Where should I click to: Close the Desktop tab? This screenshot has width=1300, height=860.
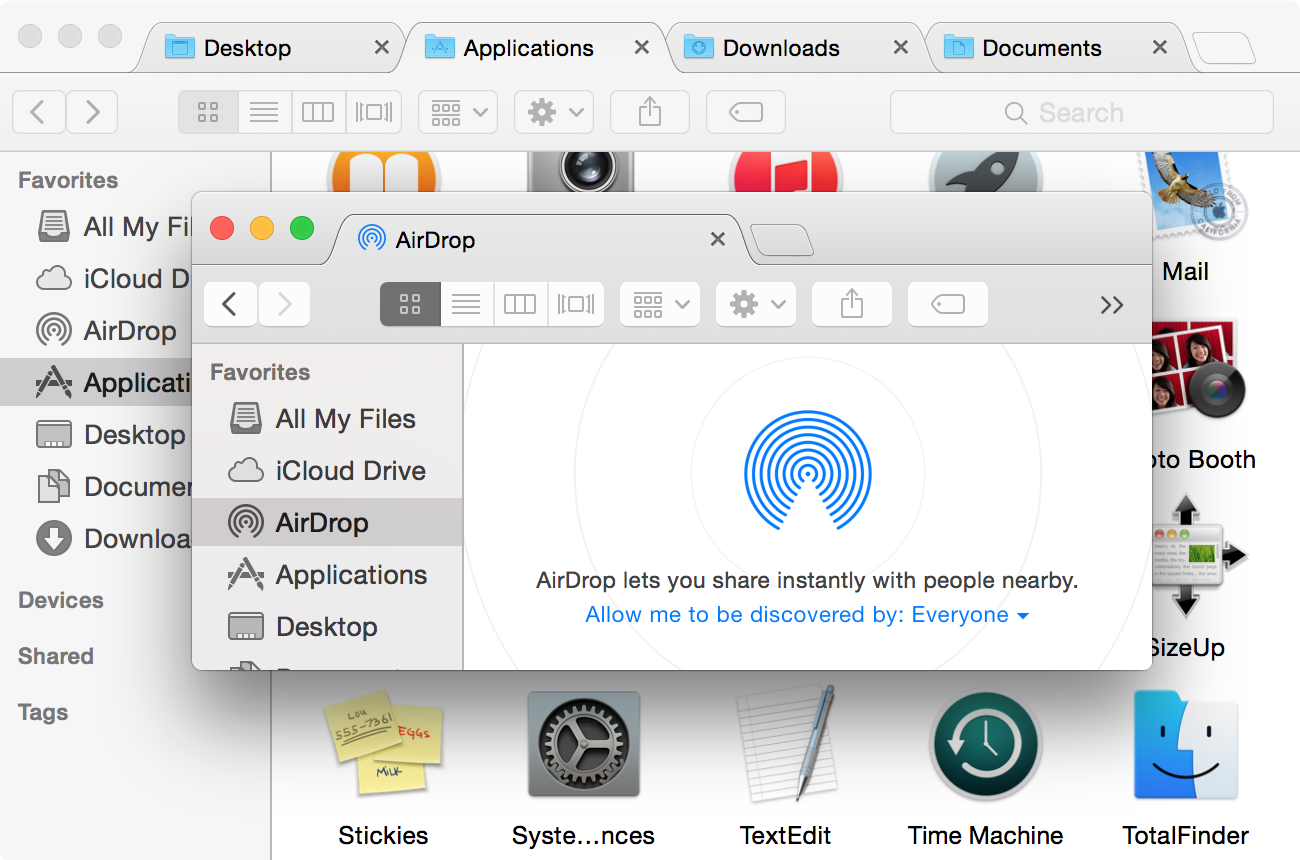tap(381, 47)
